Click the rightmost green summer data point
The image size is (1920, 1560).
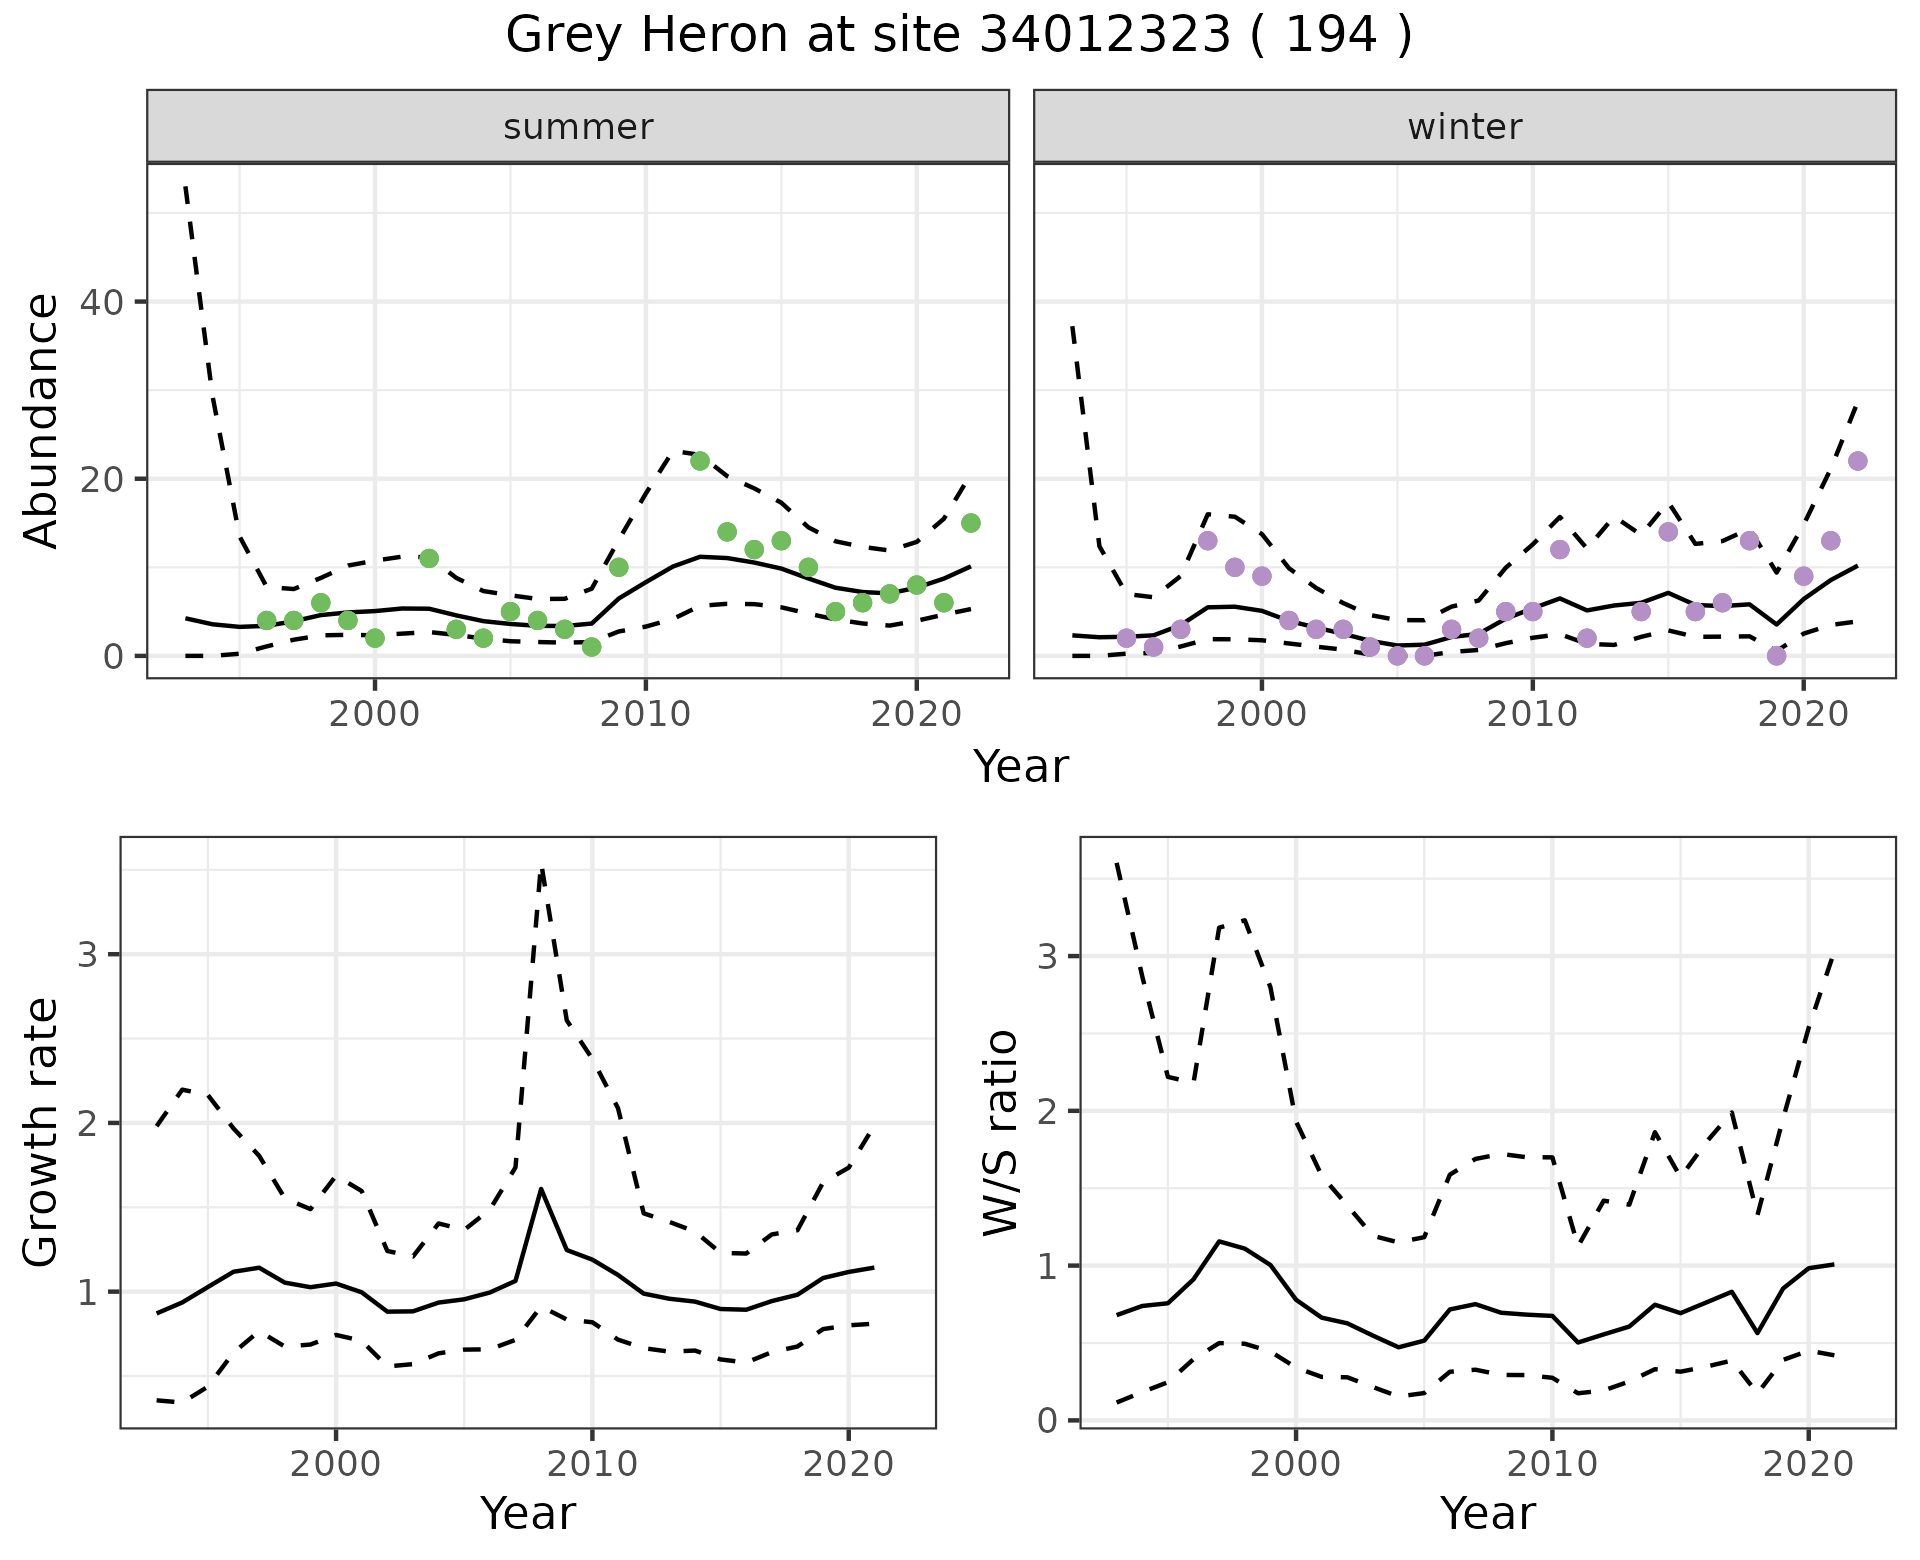[x=970, y=523]
